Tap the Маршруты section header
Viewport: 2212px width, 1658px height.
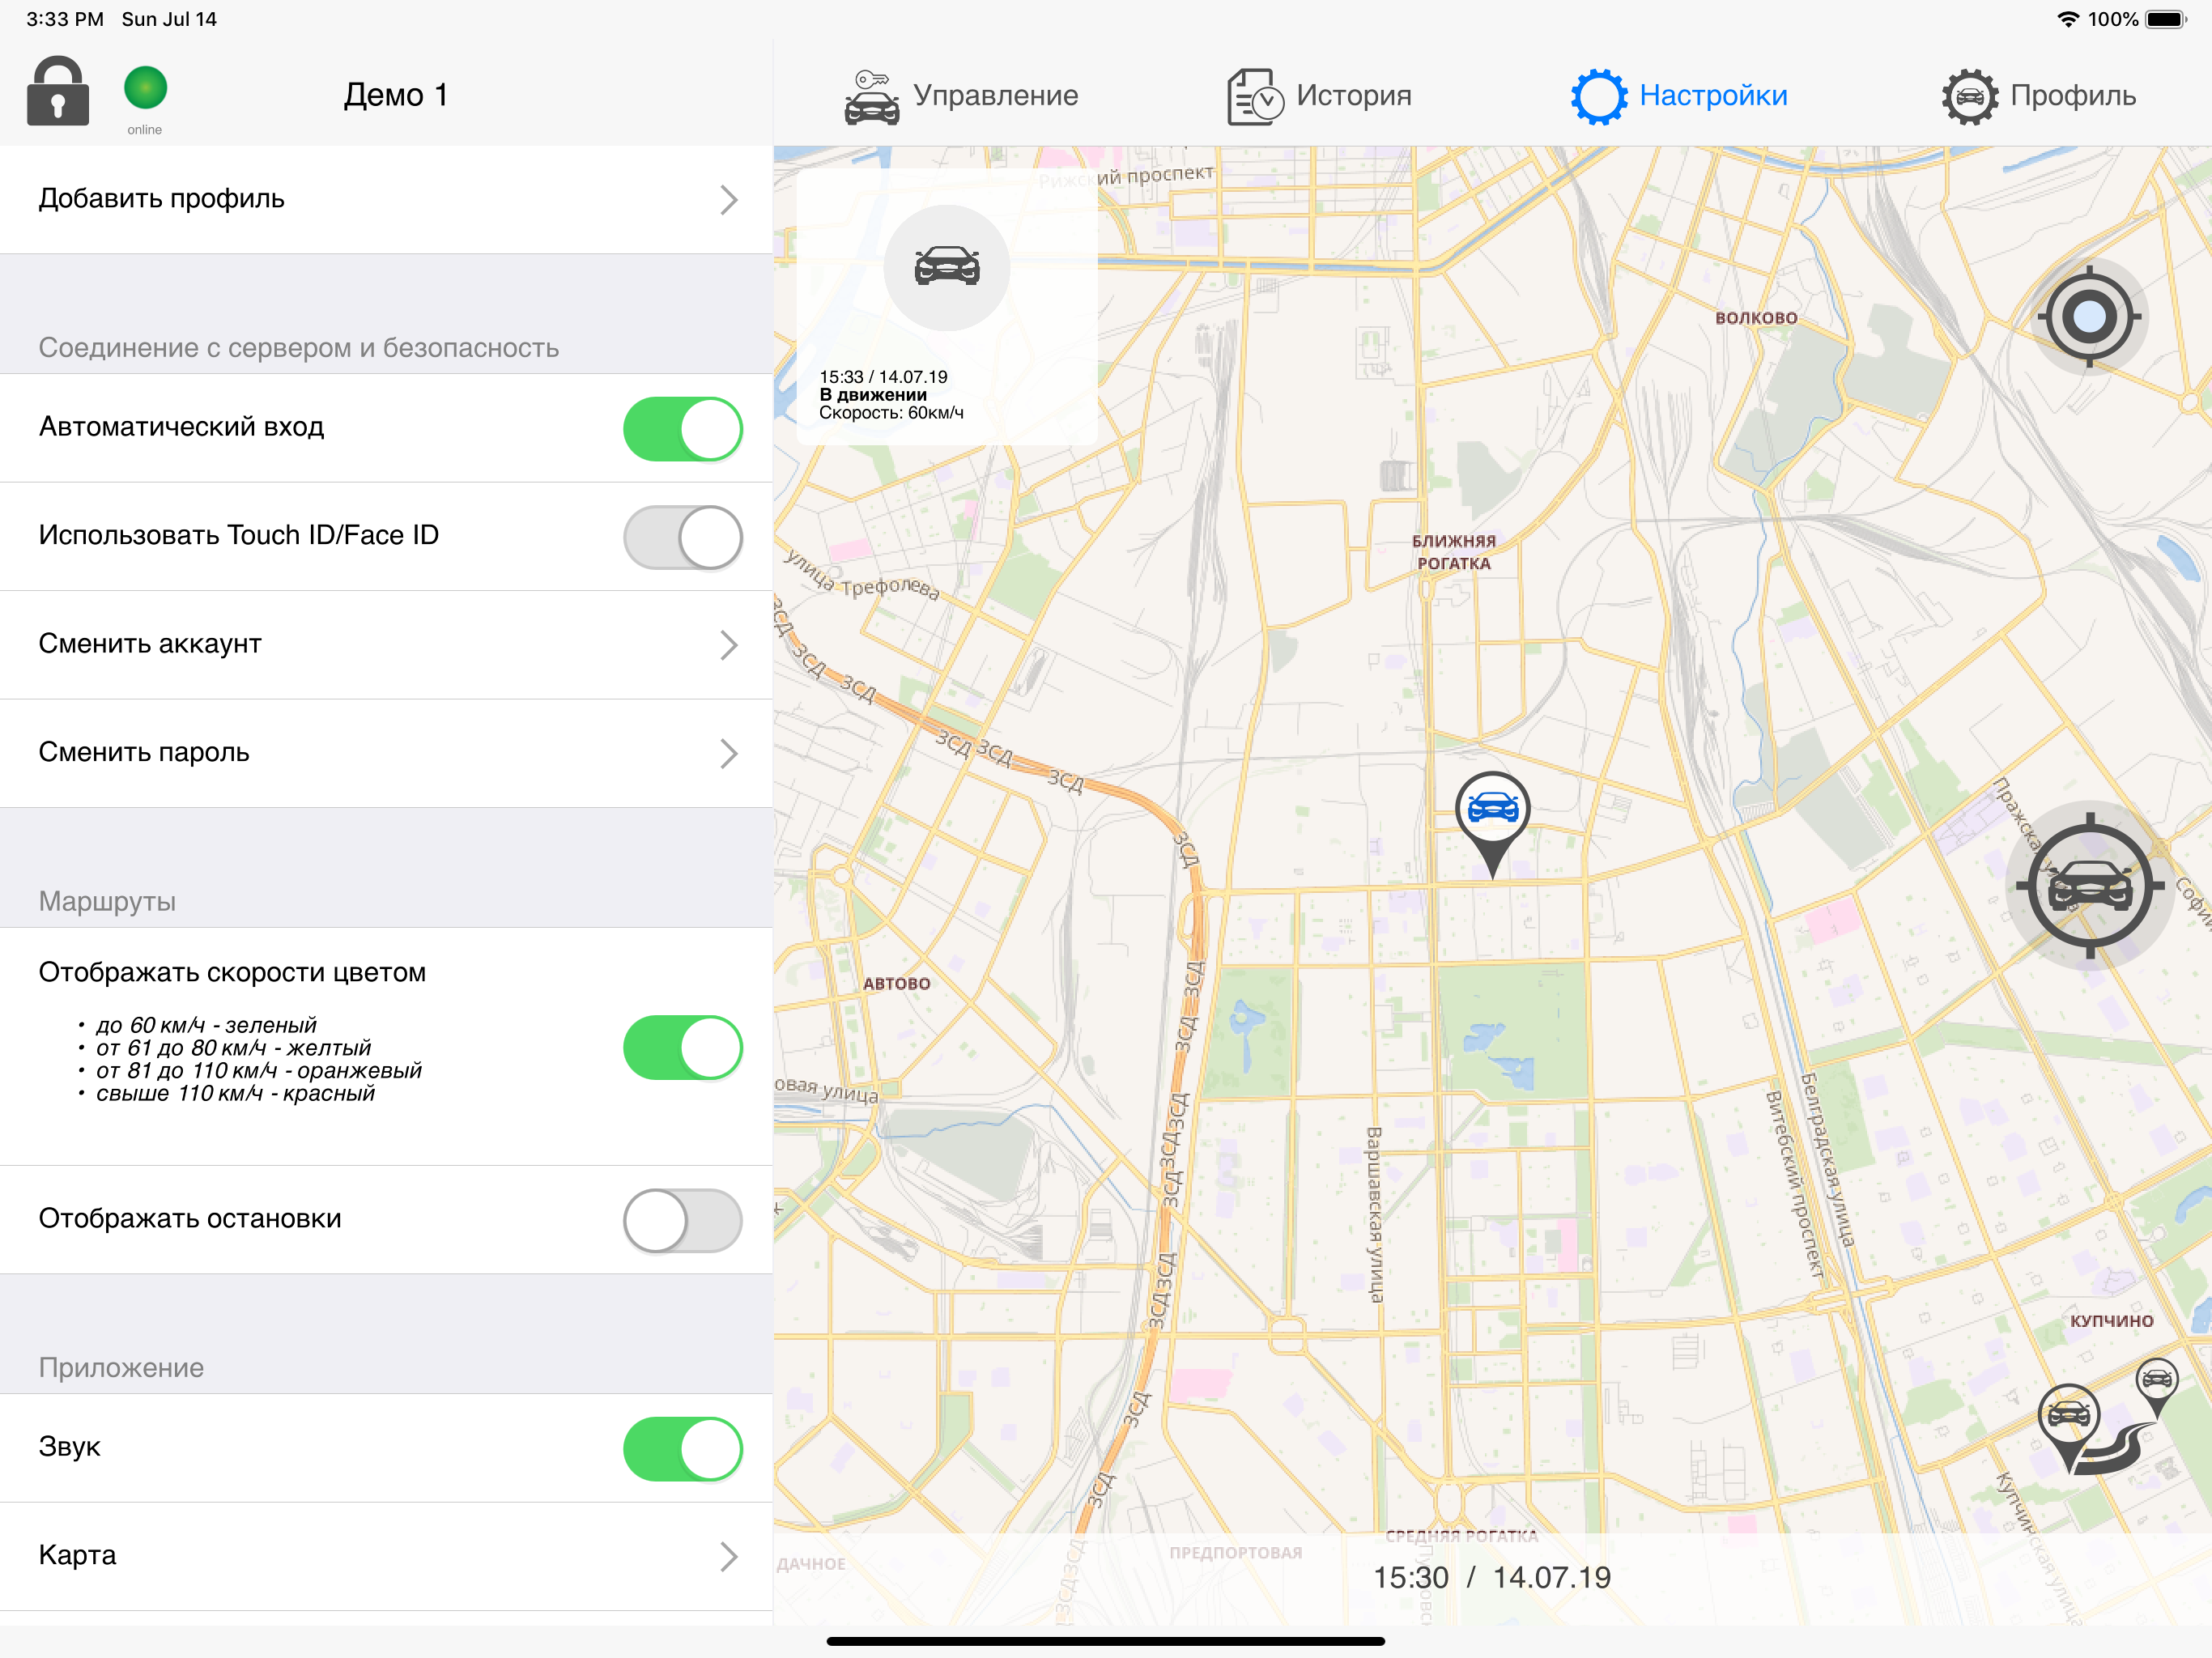pyautogui.click(x=107, y=901)
